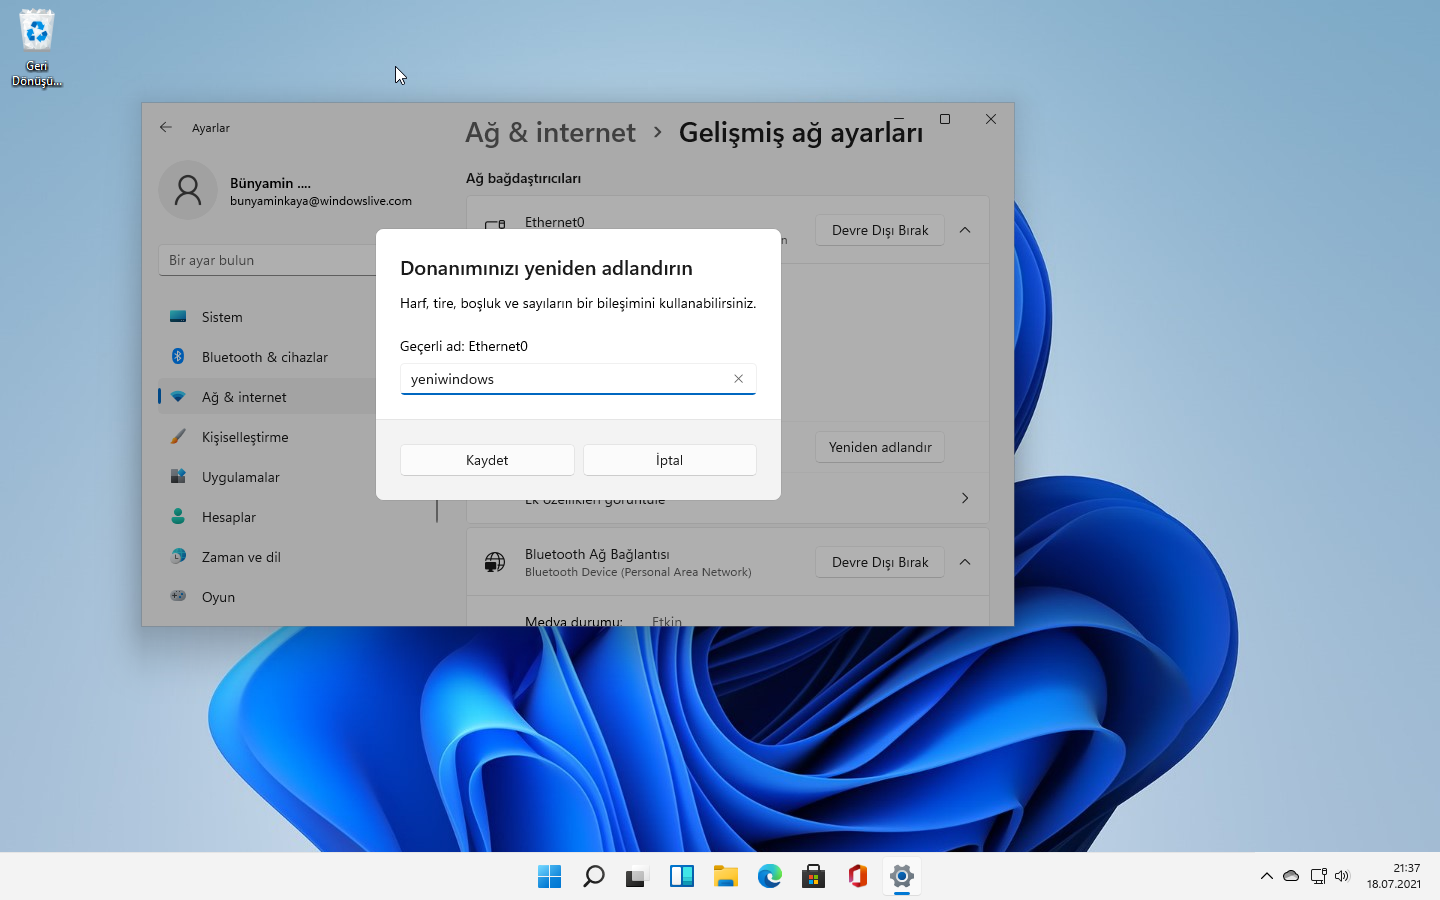Click the Kişiselleştirme paintbrush icon
The width and height of the screenshot is (1440, 900).
click(178, 436)
